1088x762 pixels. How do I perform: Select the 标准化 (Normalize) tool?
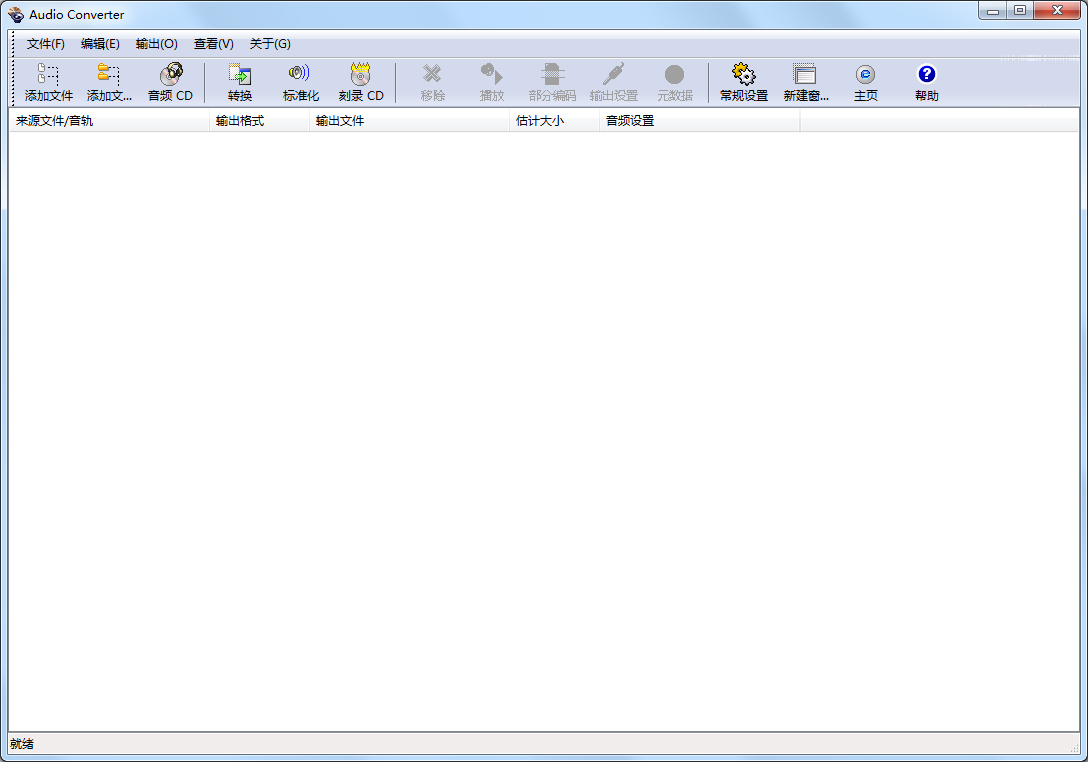(x=300, y=81)
